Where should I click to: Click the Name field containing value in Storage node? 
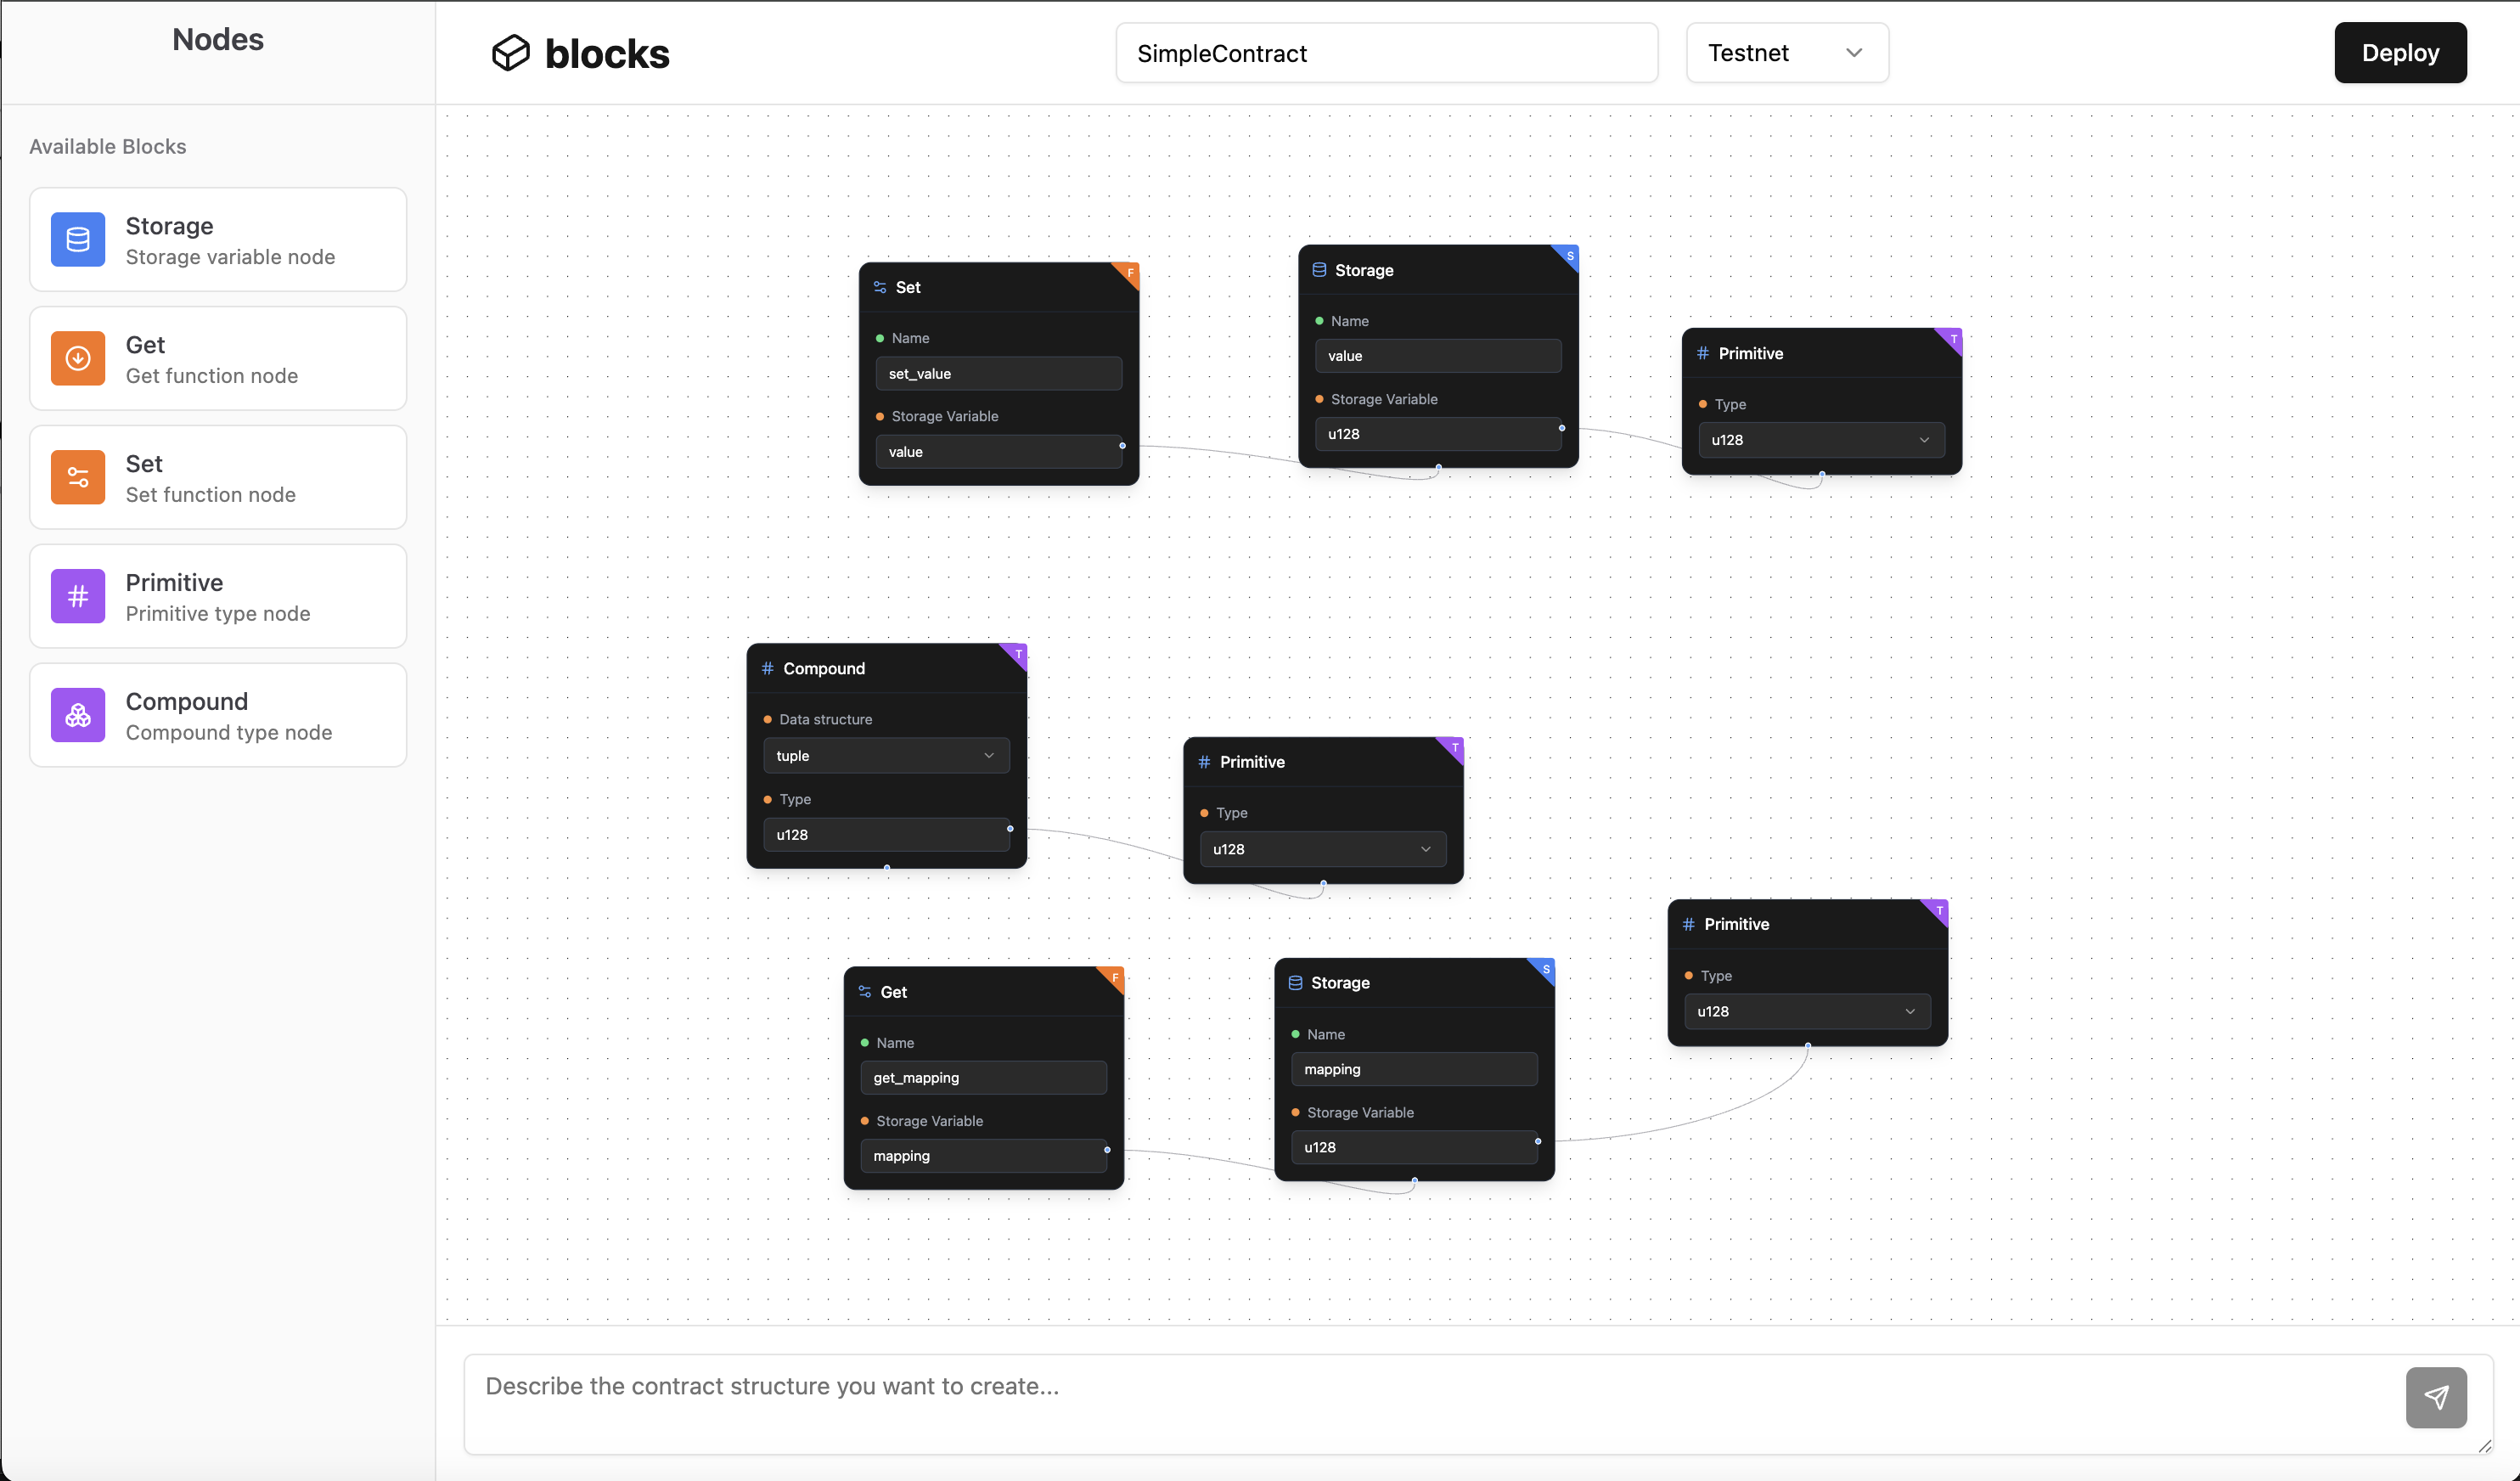[x=1438, y=356]
